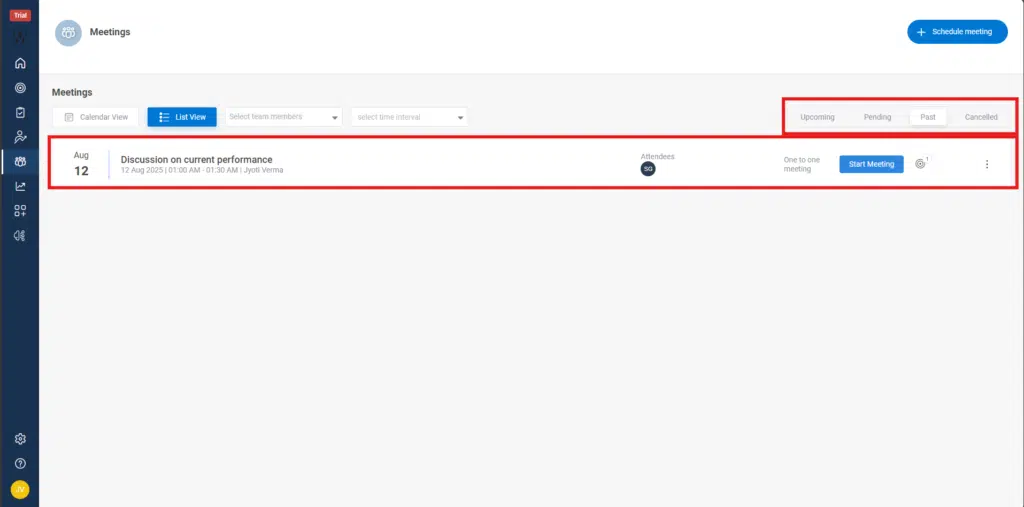Click the clipboard checkmark sidebar icon
The width and height of the screenshot is (1024, 507).
(20, 113)
